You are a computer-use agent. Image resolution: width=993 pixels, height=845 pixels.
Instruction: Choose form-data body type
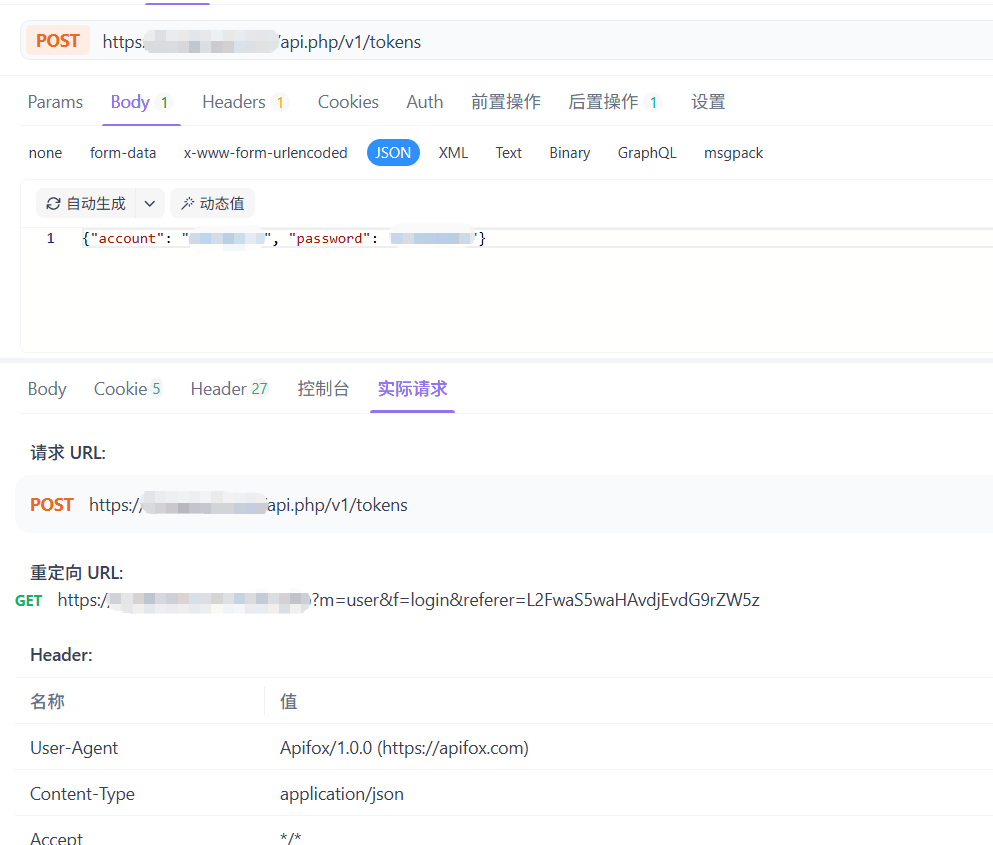123,153
